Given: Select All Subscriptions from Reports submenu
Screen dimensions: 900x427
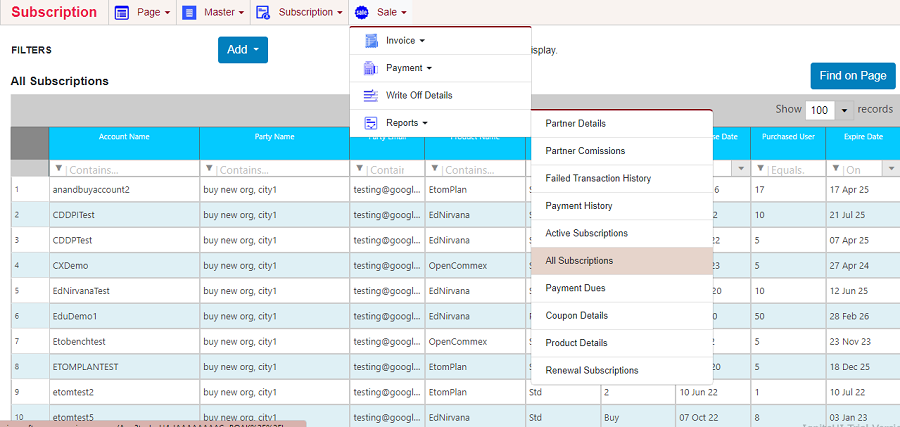Looking at the screenshot, I should [579, 261].
